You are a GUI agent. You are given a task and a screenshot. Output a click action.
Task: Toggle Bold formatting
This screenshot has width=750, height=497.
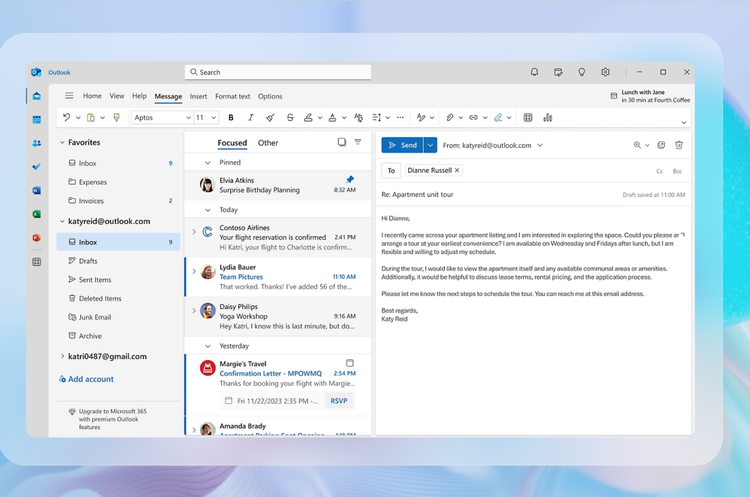[x=231, y=117]
